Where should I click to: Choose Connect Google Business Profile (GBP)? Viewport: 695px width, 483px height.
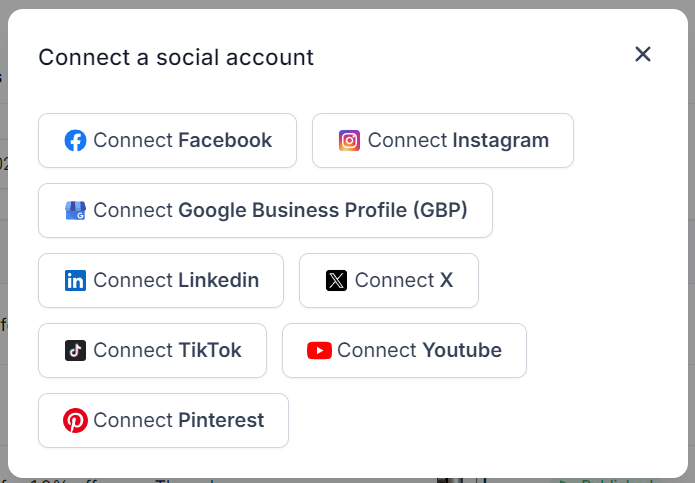pos(265,210)
